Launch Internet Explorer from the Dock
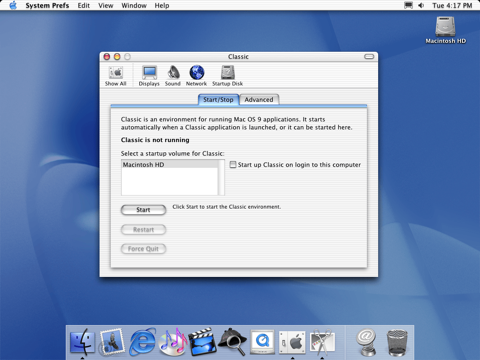The image size is (480, 360). click(142, 342)
